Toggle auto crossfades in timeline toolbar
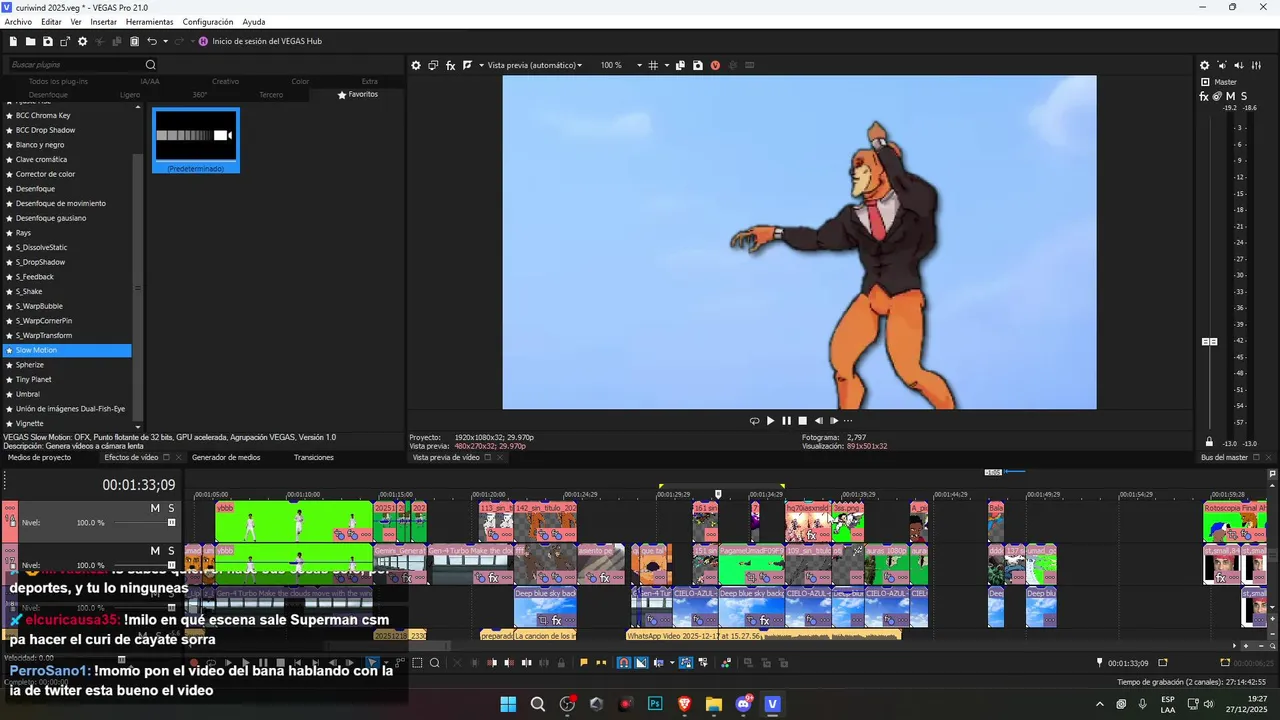Screen dimensions: 1280x720 pyautogui.click(x=641, y=663)
